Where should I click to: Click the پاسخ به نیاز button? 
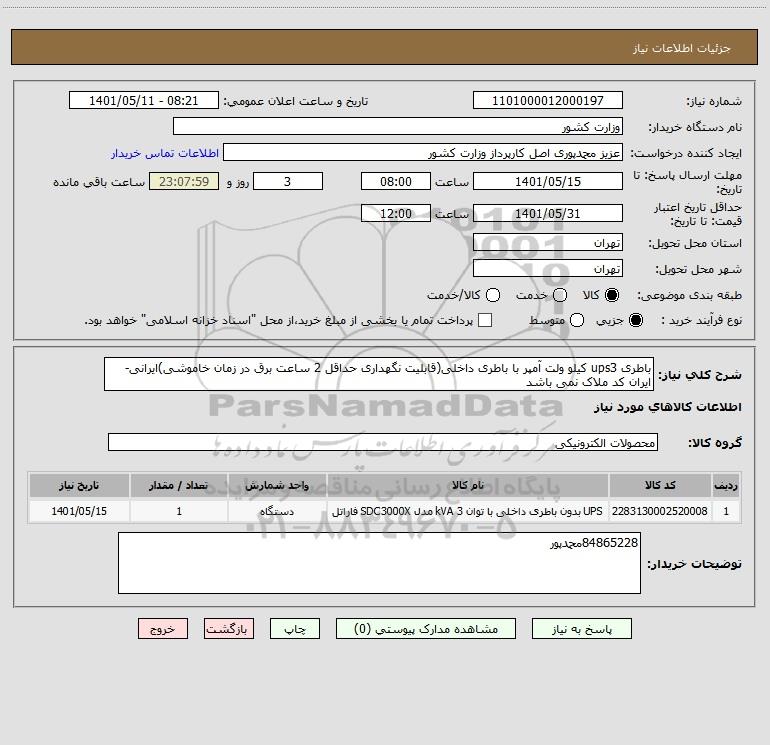582,629
